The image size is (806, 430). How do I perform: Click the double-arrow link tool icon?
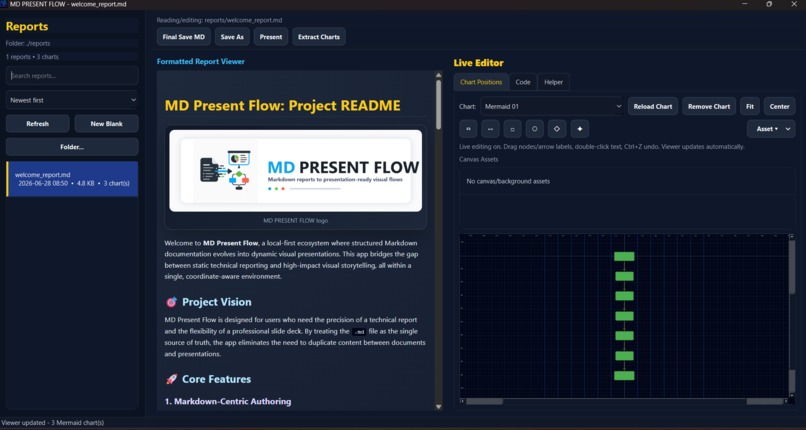[x=468, y=129]
